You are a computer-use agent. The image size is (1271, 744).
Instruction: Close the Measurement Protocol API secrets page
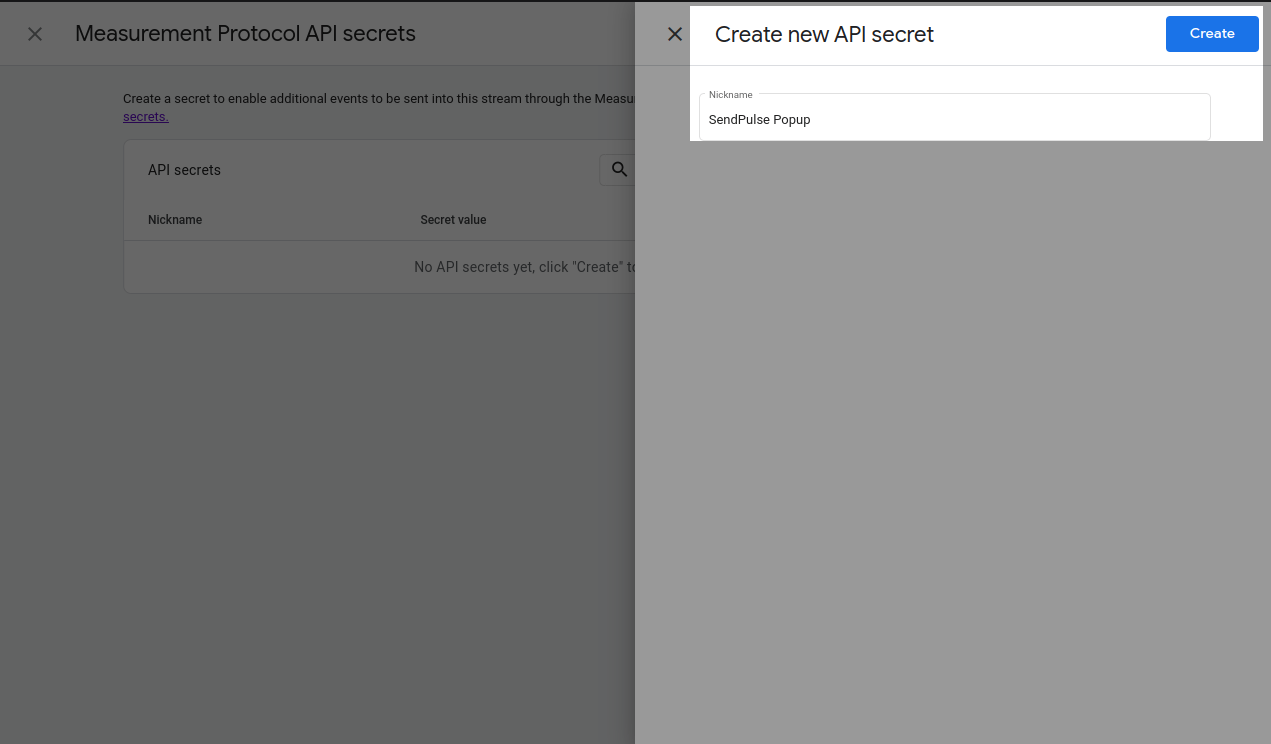click(x=35, y=34)
